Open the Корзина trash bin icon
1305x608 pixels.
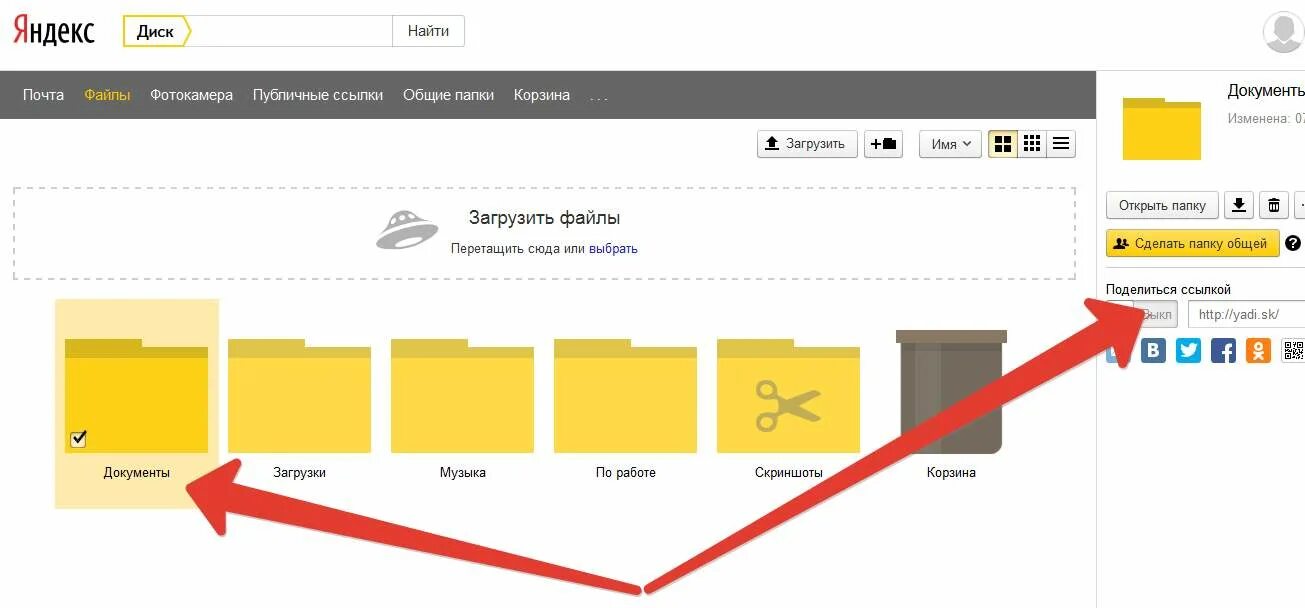pyautogui.click(x=951, y=391)
